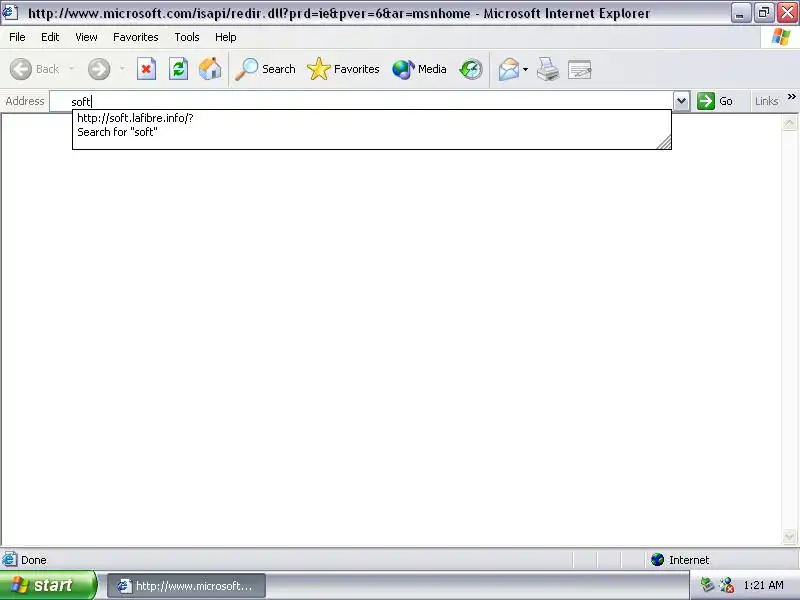Open the Tools menu
This screenshot has width=800, height=600.
tap(187, 37)
